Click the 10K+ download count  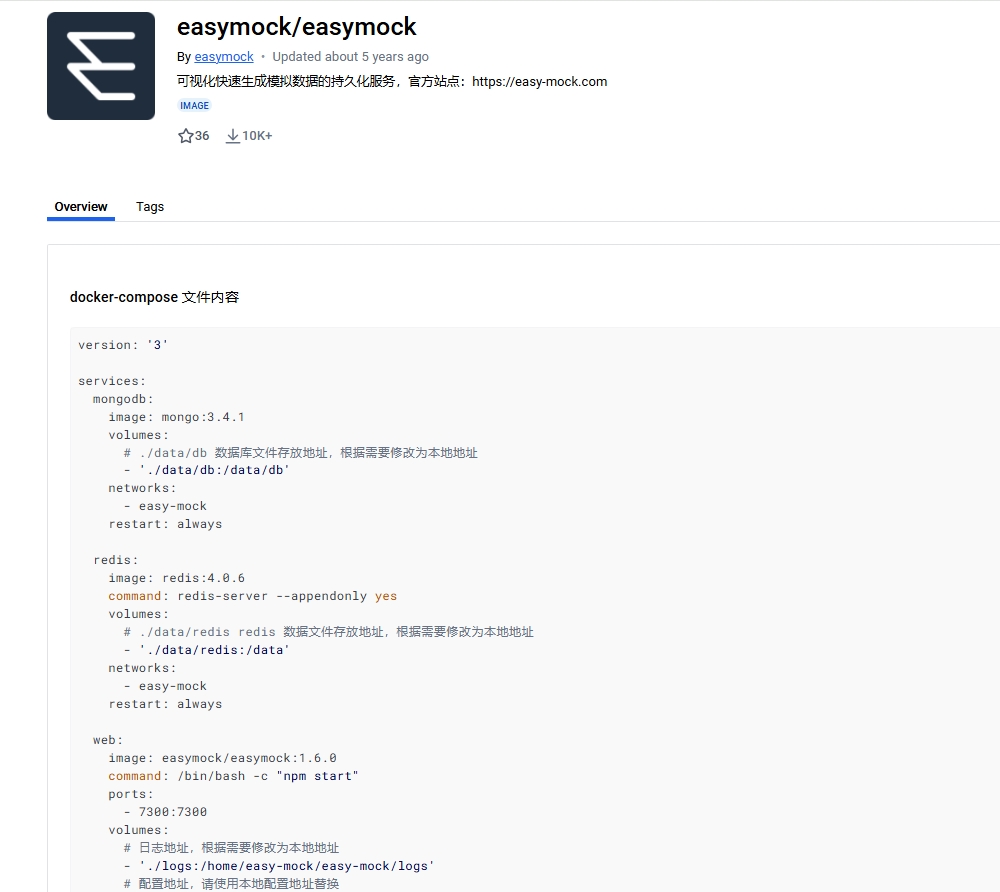(x=254, y=136)
